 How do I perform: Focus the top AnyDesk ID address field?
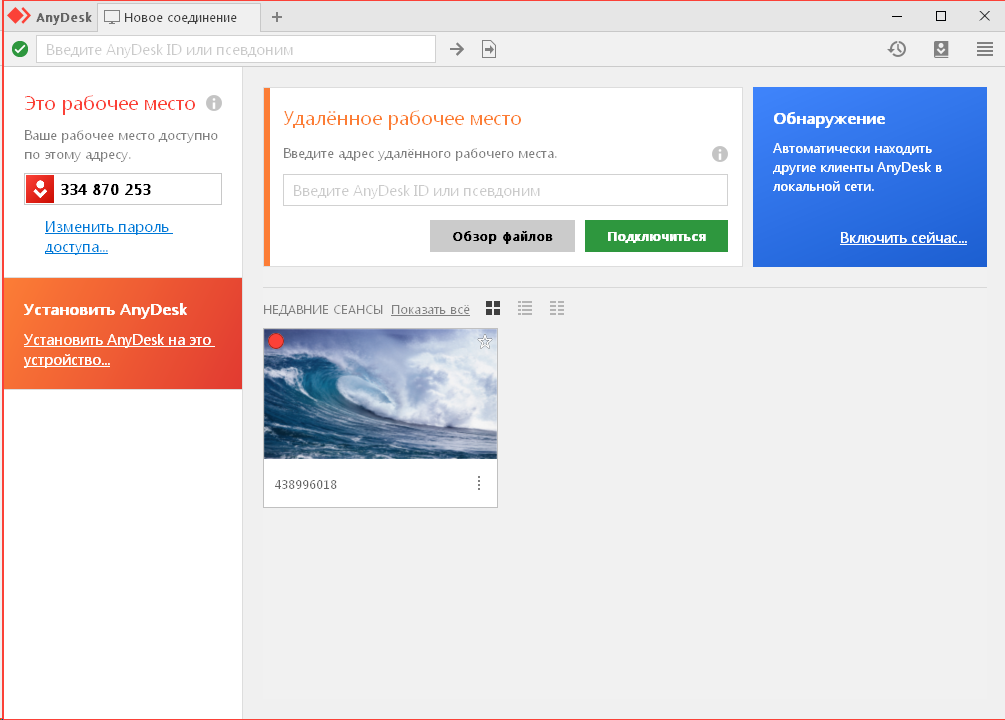pos(236,49)
